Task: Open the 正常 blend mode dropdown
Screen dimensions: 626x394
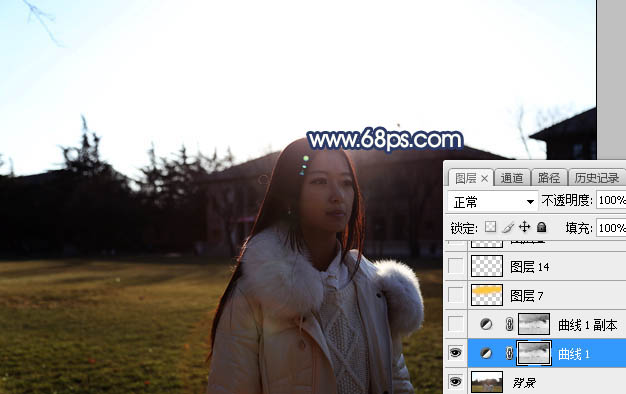Action: (x=493, y=202)
